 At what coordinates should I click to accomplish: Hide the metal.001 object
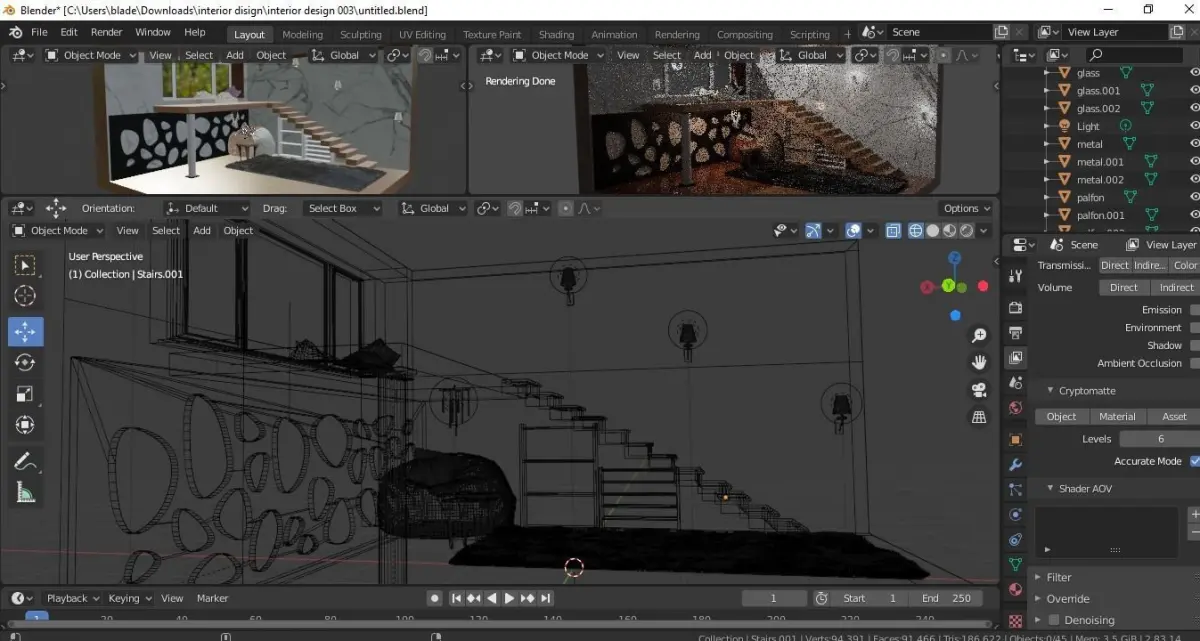[x=1194, y=162]
